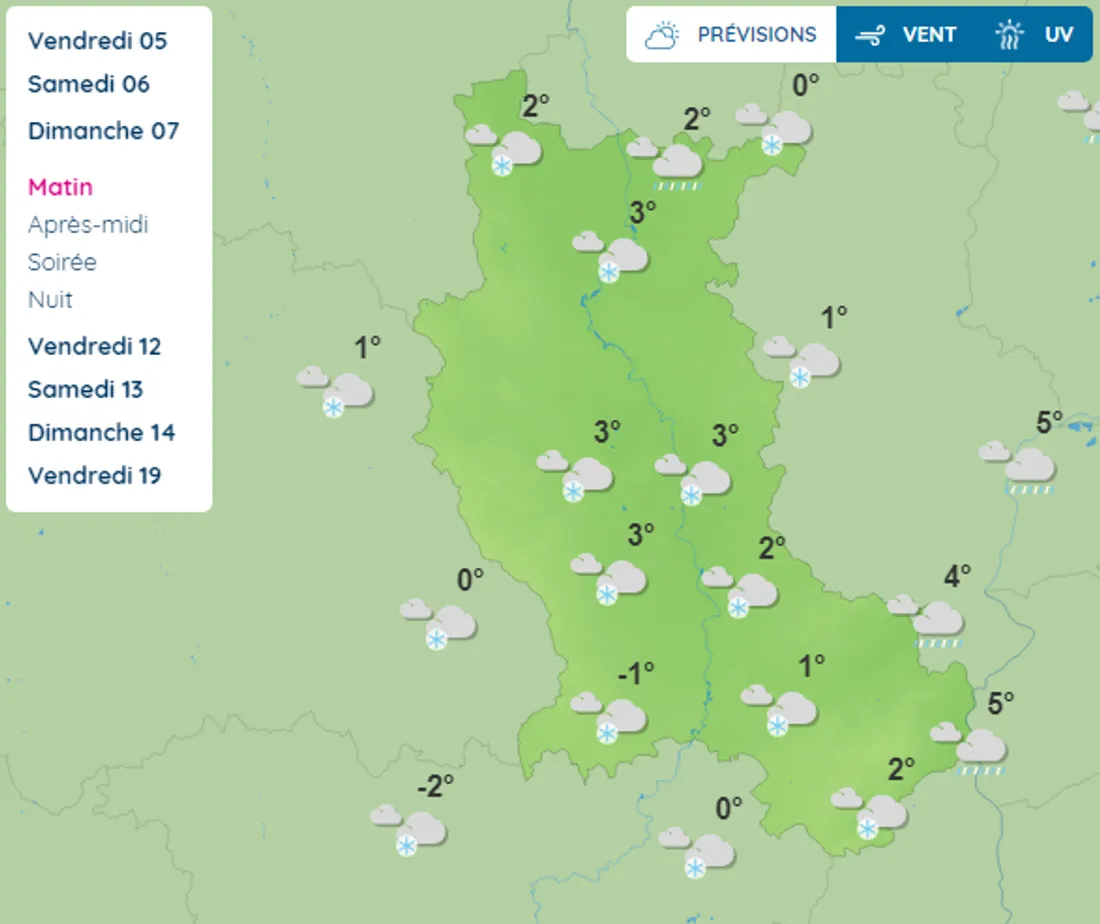
Task: Click the wind icon in Vent tab
Action: pyautogui.click(x=870, y=35)
